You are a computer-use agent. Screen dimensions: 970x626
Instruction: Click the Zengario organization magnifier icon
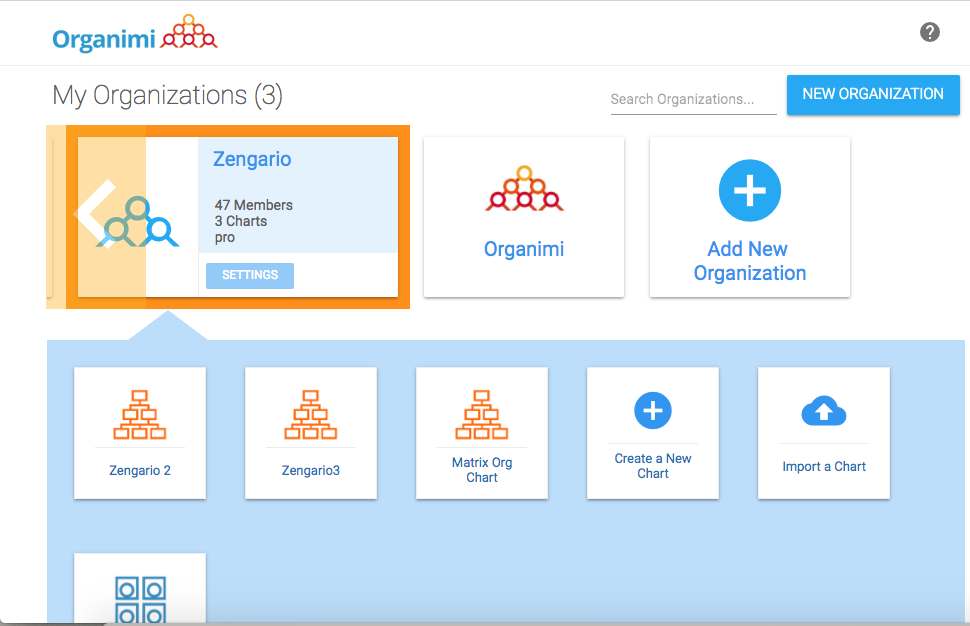138,223
